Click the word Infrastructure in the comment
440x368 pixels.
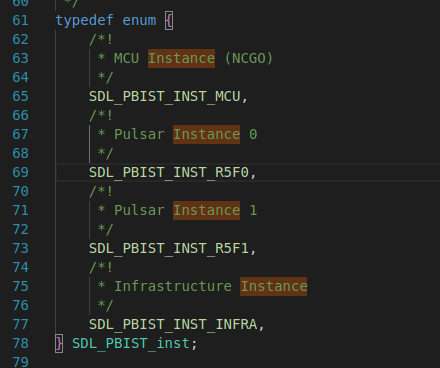pyautogui.click(x=173, y=286)
